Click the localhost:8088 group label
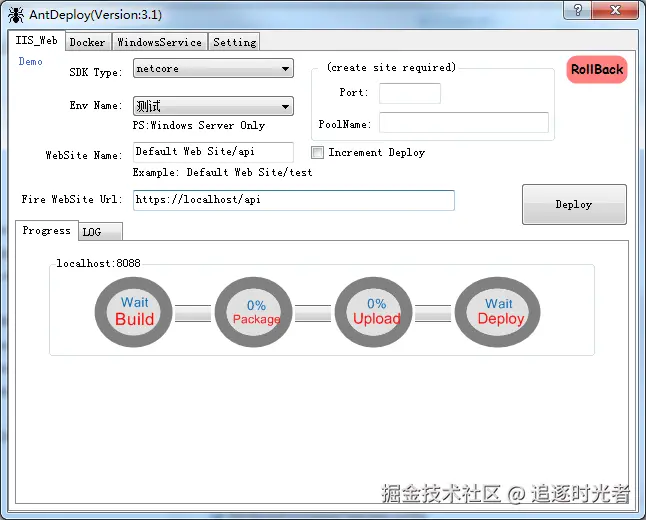The height and width of the screenshot is (520, 646). [98, 263]
